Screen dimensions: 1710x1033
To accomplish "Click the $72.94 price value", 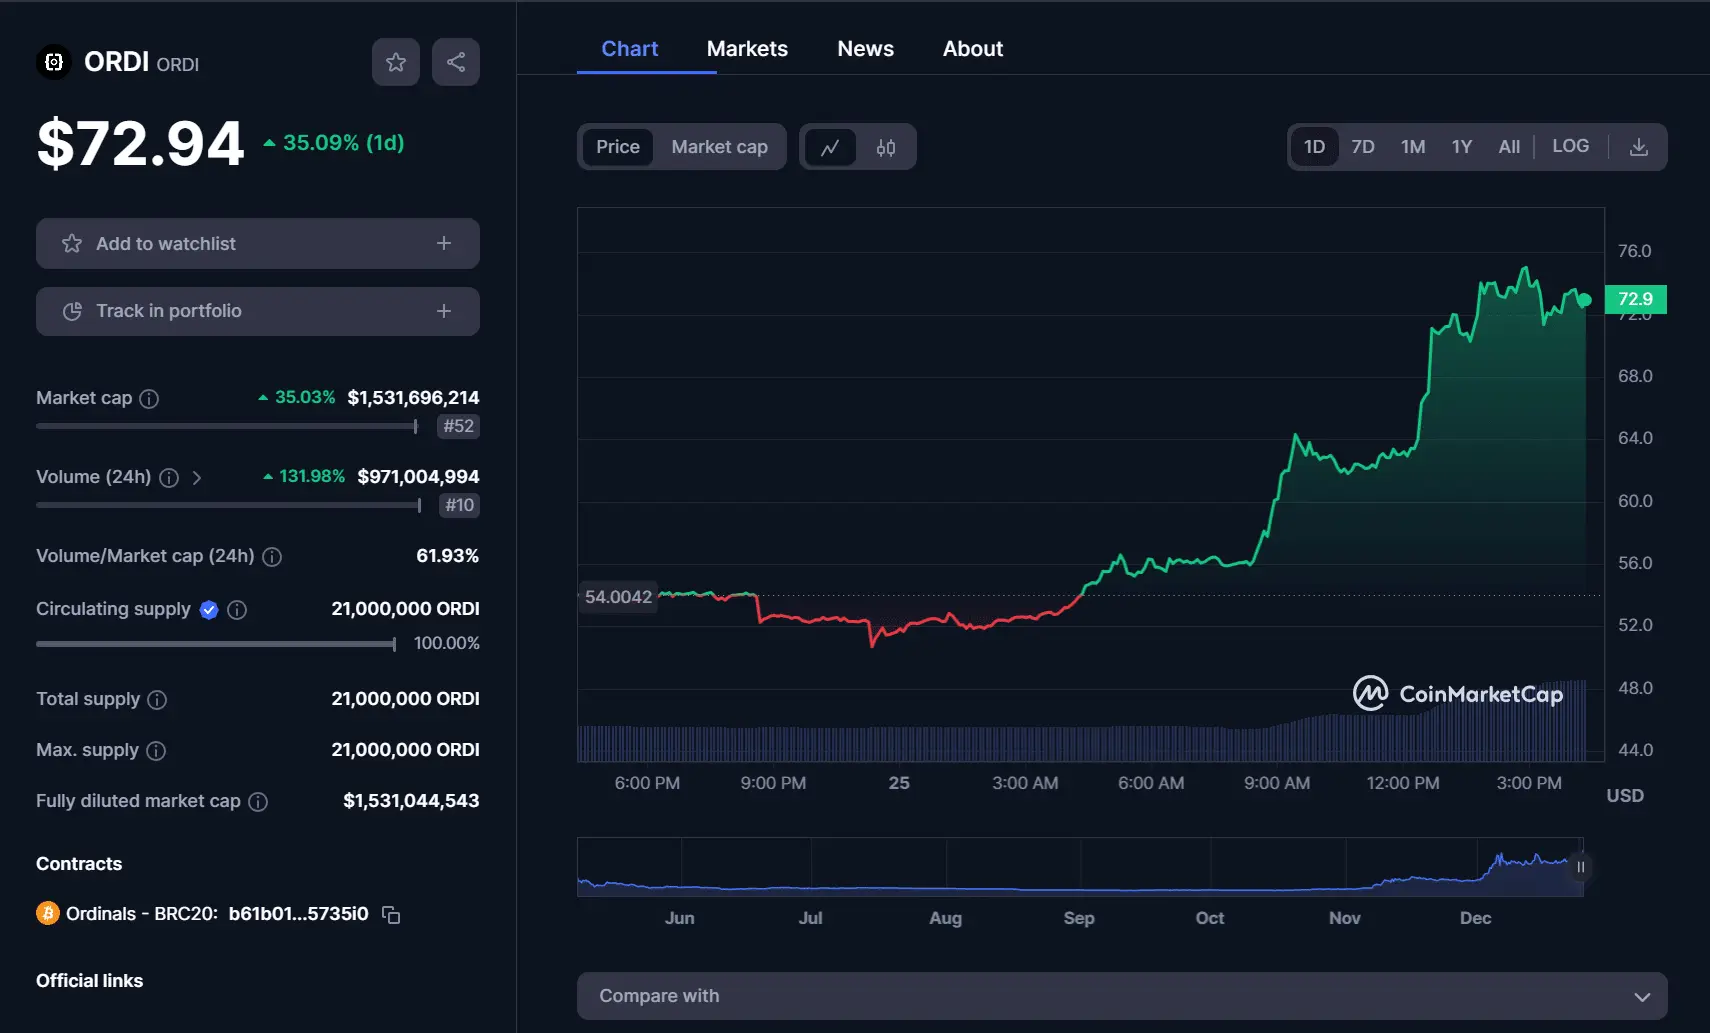I will pyautogui.click(x=140, y=143).
